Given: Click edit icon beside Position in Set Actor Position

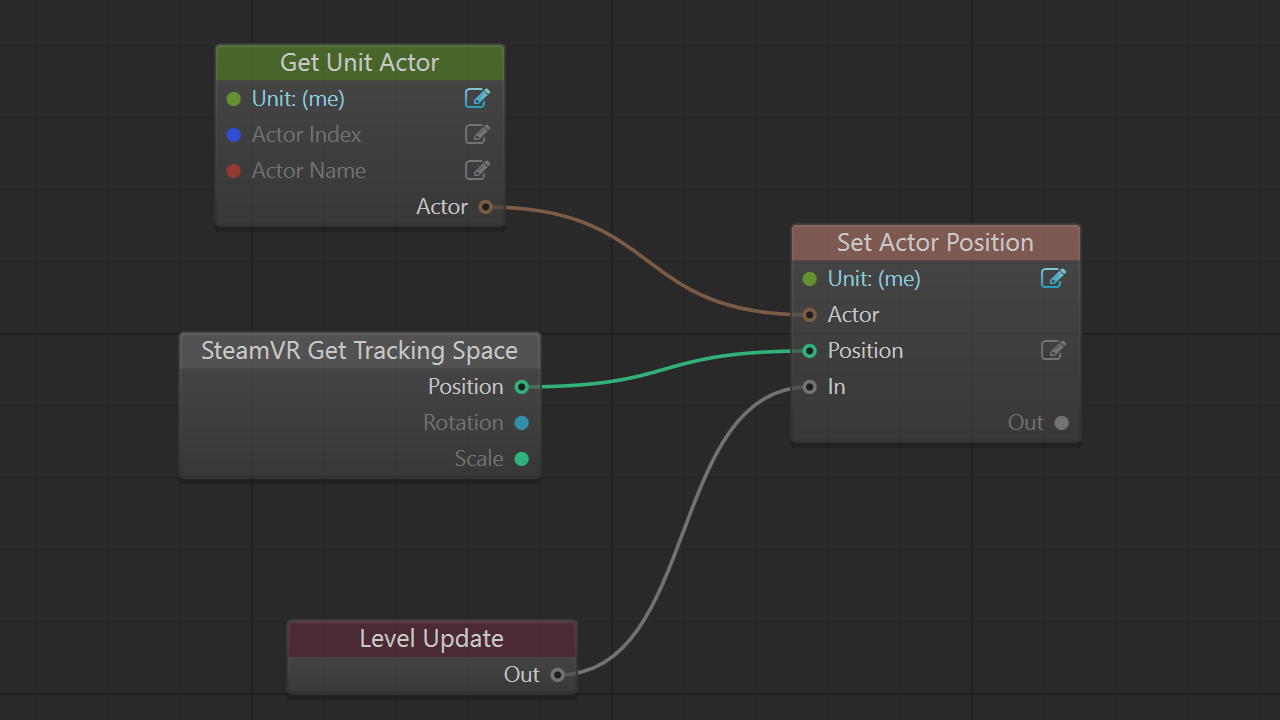Looking at the screenshot, I should coord(1053,350).
